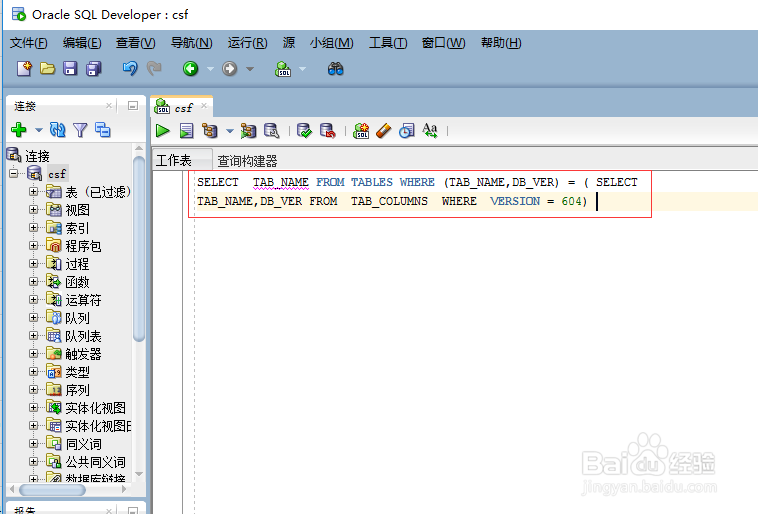Click the SQL Tuning Advisor icon
758x514 pixels.
click(271, 131)
